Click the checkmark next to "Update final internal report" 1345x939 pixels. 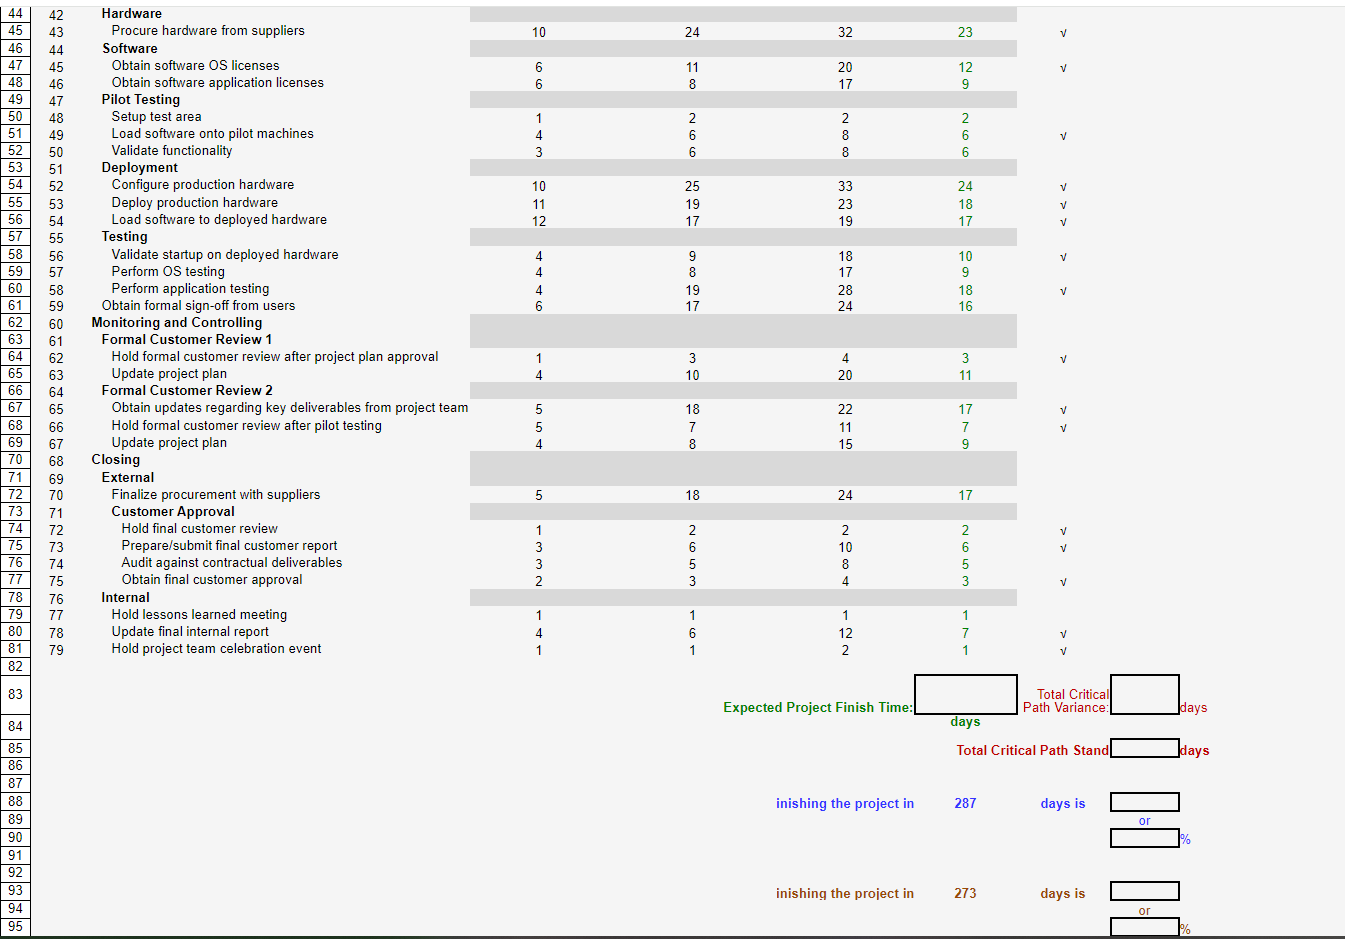[x=1063, y=632]
